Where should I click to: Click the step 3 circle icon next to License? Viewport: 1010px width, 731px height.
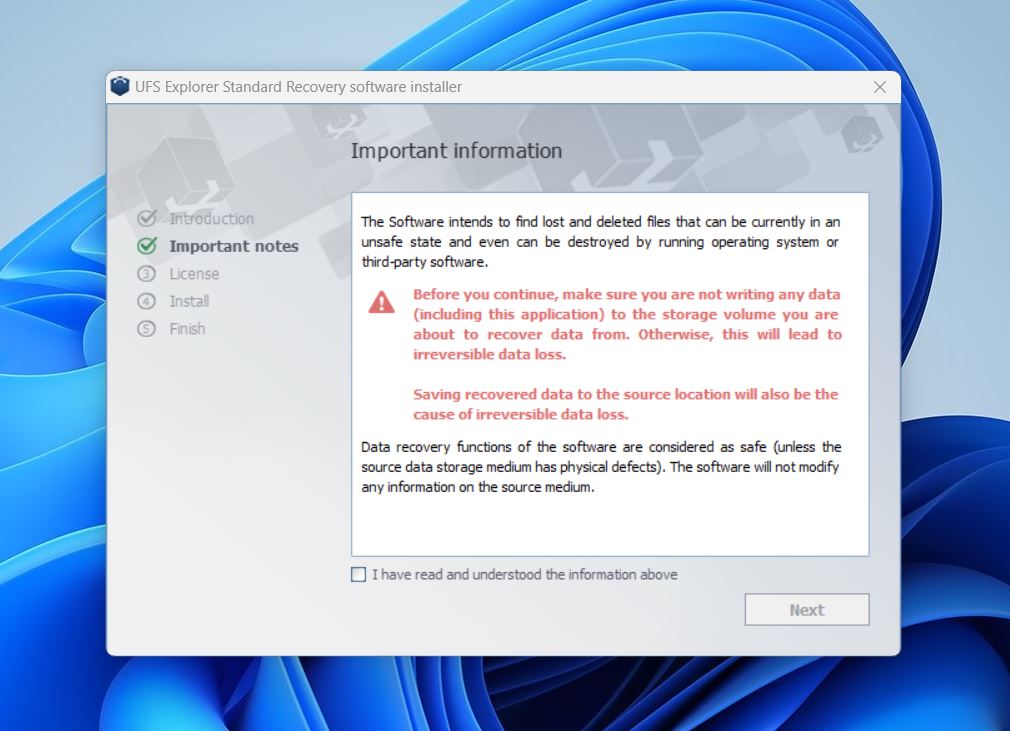(x=146, y=274)
